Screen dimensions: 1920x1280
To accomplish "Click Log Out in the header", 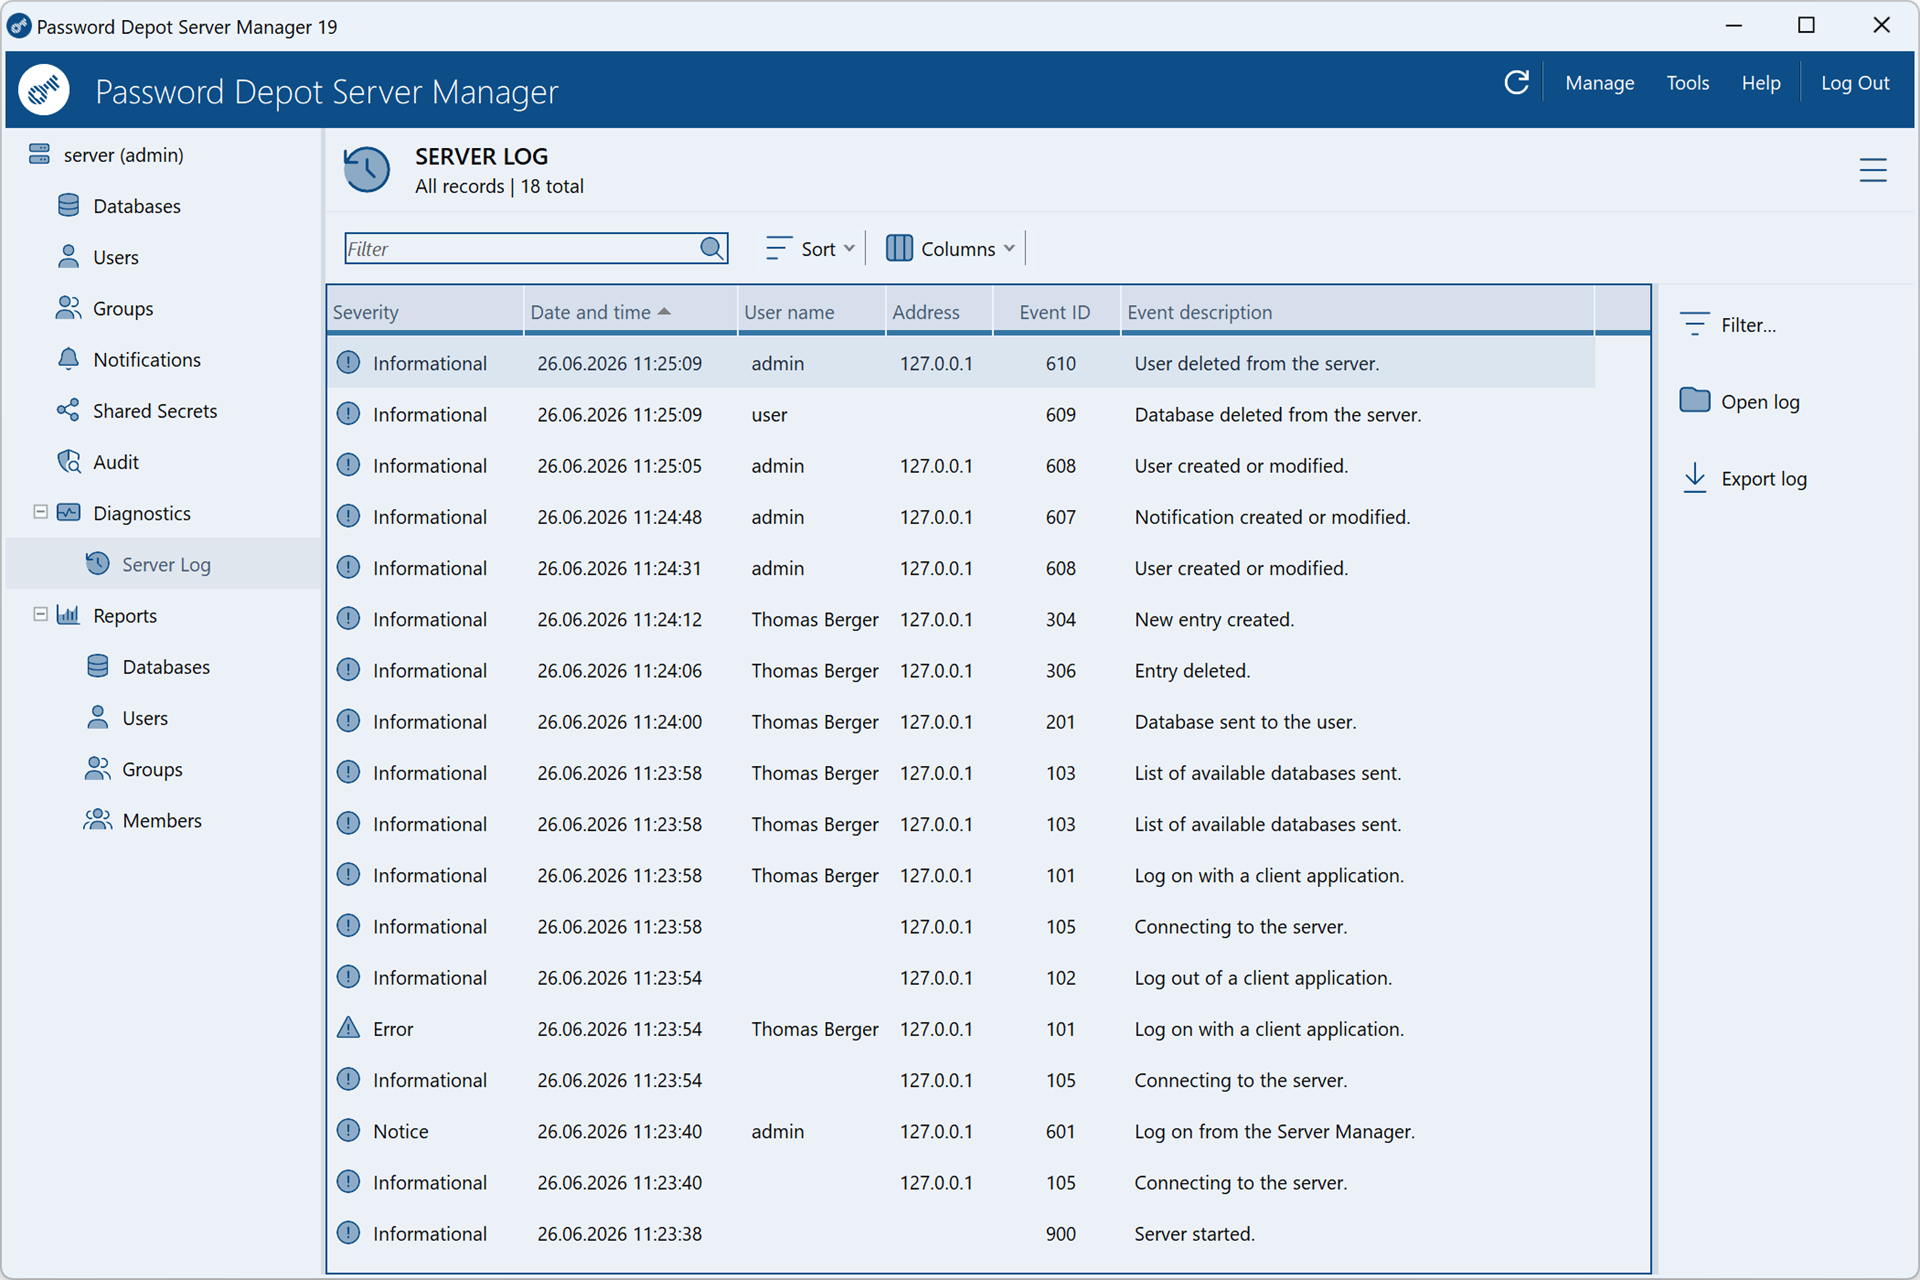I will [1854, 83].
